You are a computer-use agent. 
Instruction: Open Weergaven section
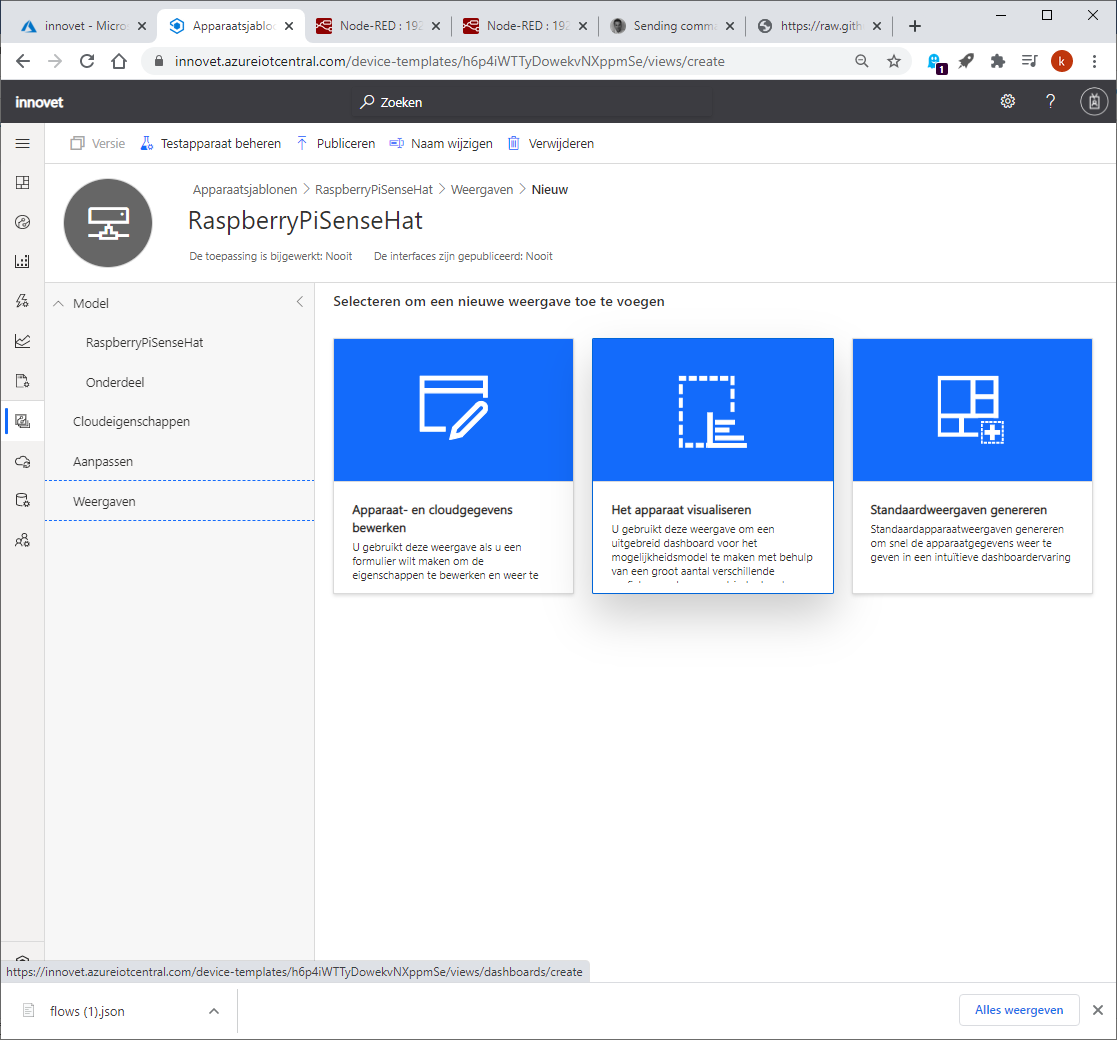pyautogui.click(x=180, y=501)
